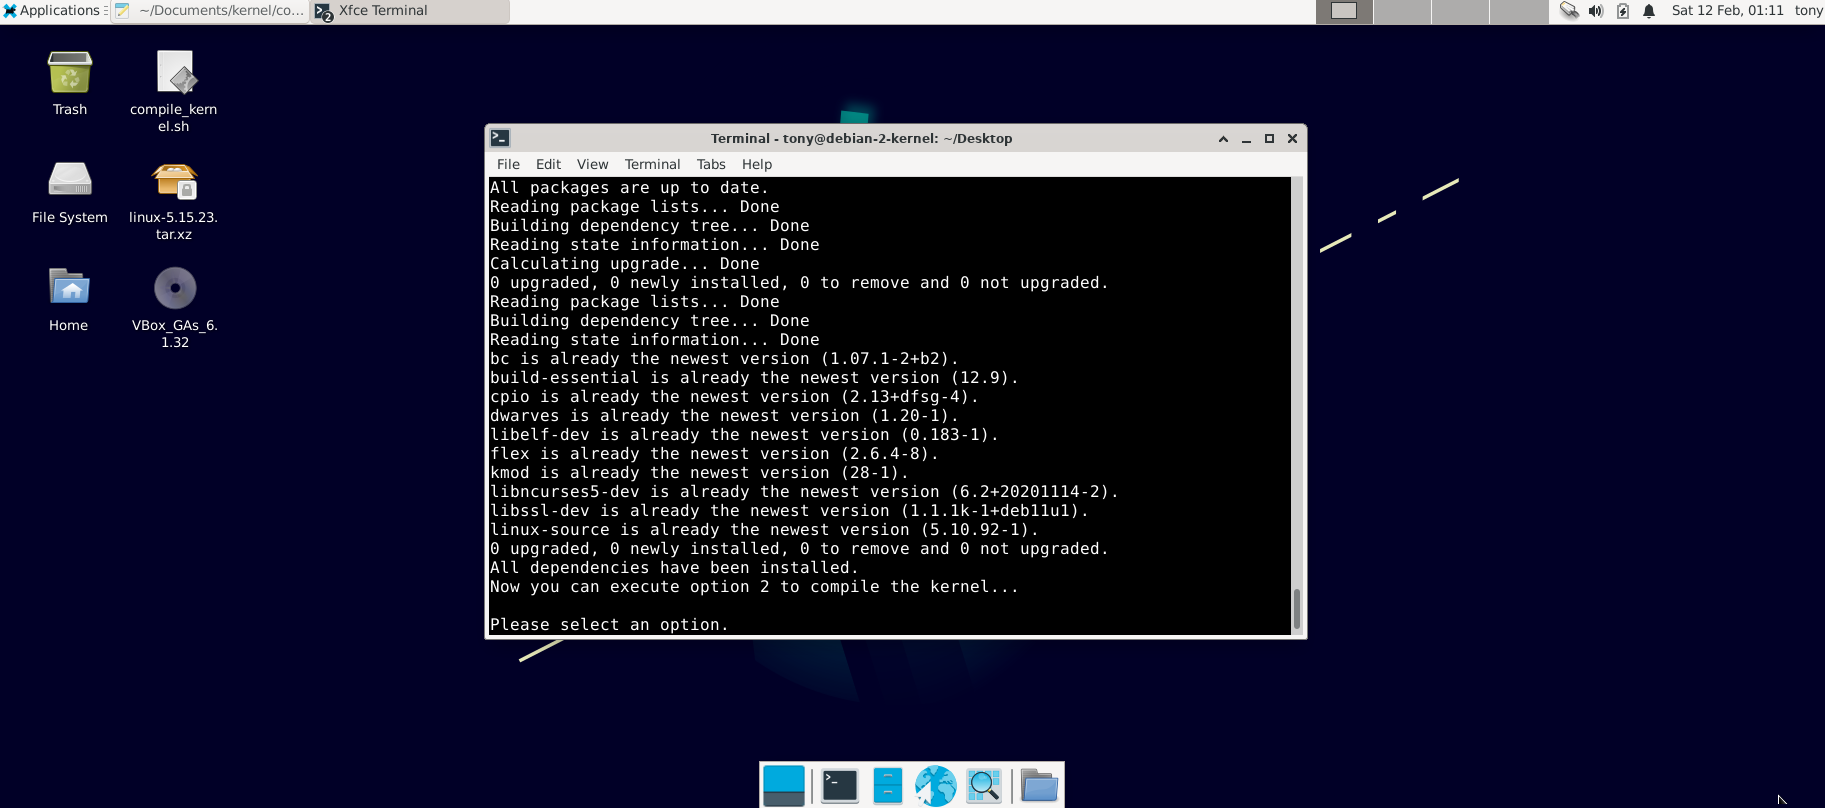Viewport: 1825px width, 808px height.
Task: Select the Home folder desktop icon
Action: pos(69,288)
